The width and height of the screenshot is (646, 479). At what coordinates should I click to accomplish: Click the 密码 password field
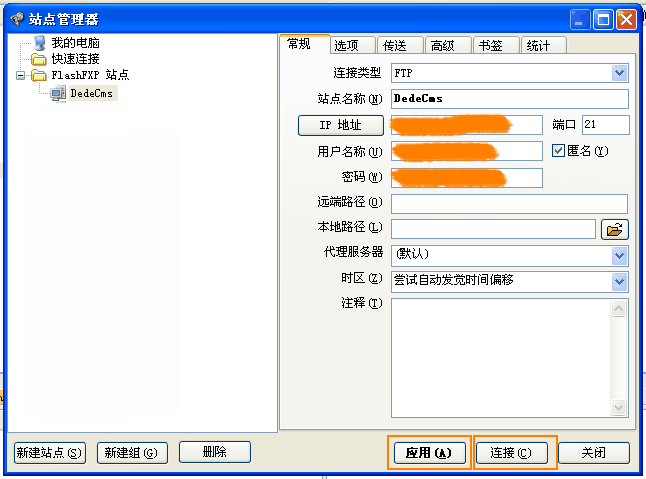pyautogui.click(x=467, y=178)
